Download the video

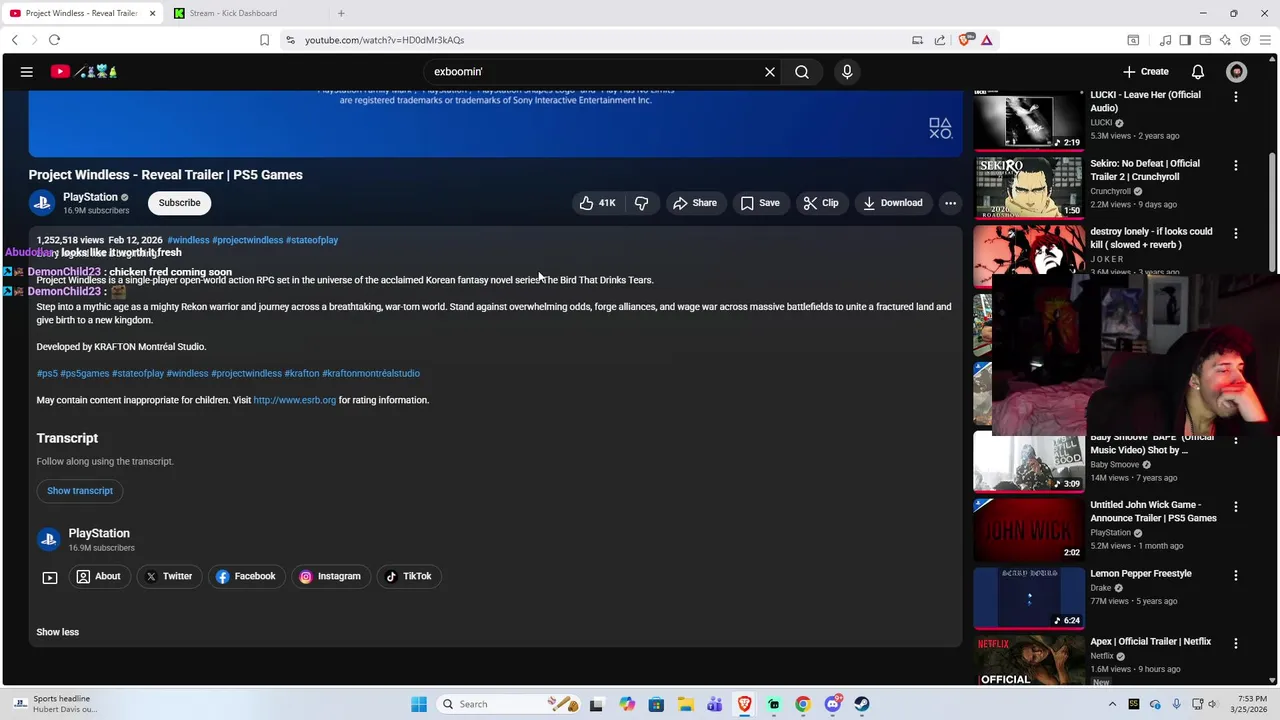[x=893, y=203]
